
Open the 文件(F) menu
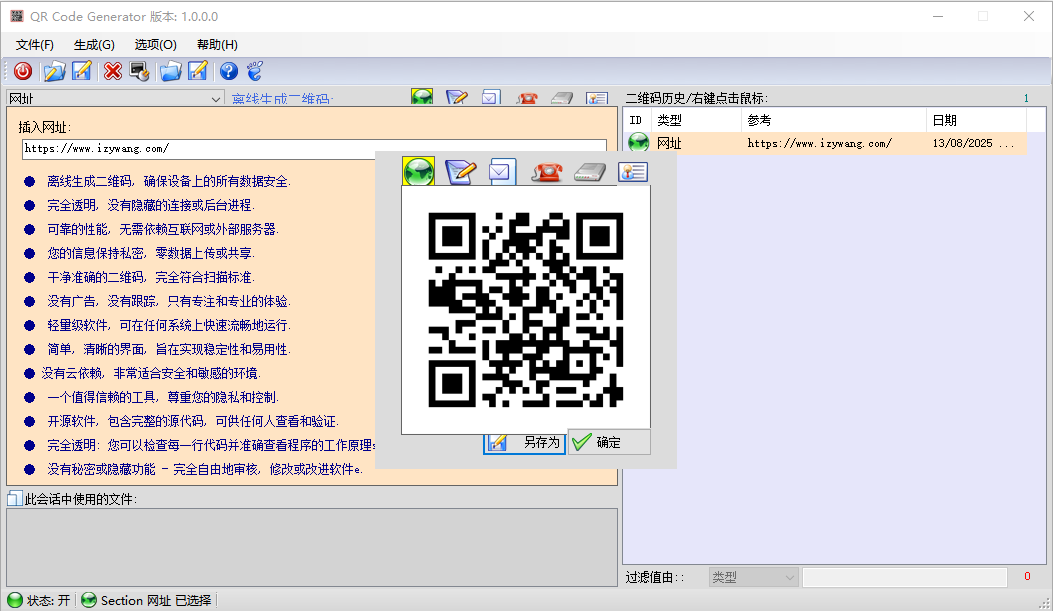tap(35, 45)
